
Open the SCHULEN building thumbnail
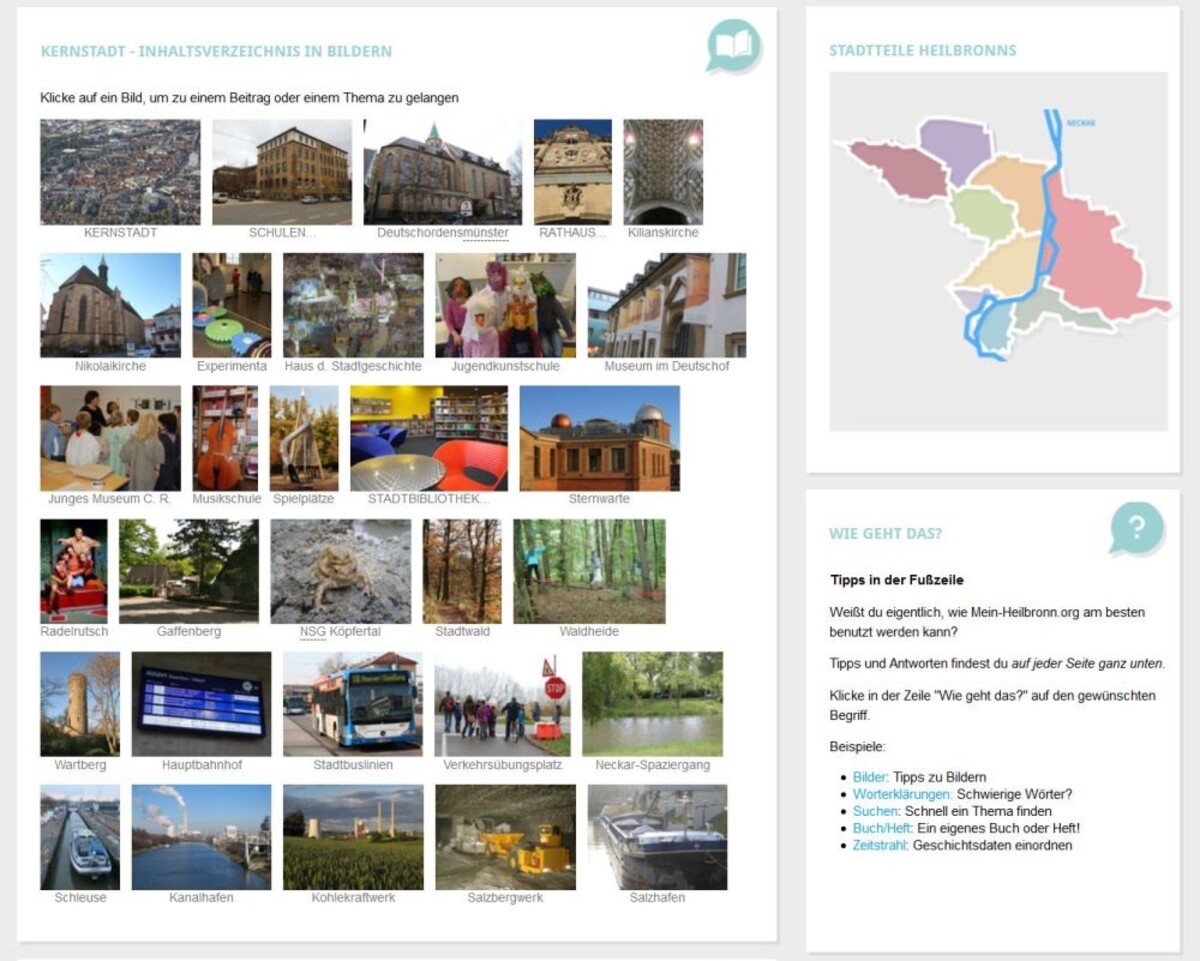click(x=282, y=172)
